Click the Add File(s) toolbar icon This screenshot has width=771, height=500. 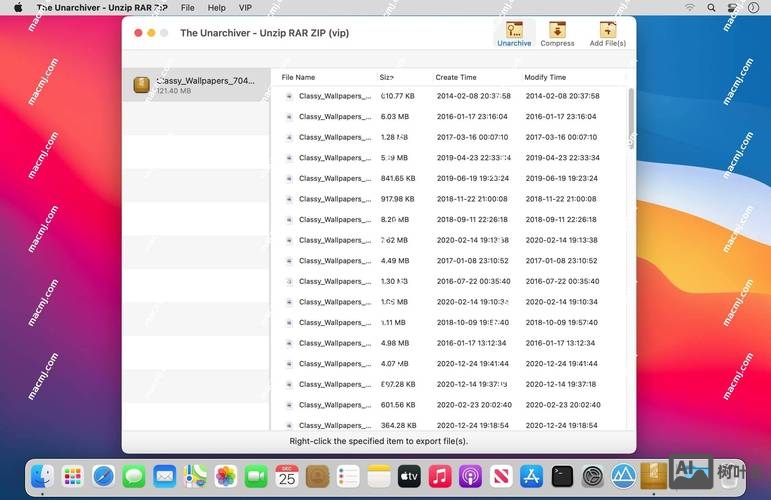[607, 32]
